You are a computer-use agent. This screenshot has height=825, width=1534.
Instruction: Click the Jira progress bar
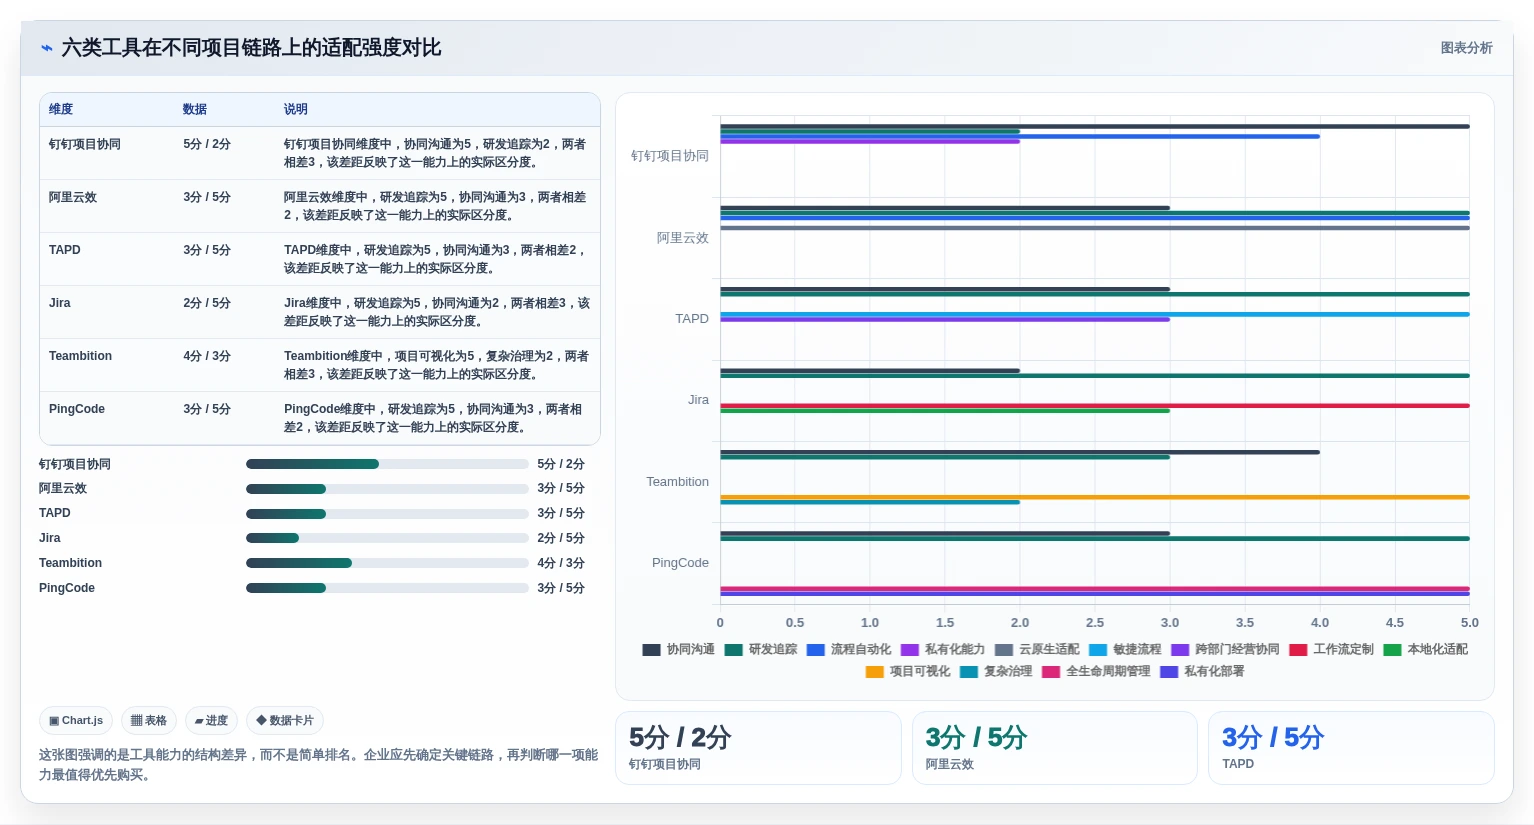pos(387,538)
